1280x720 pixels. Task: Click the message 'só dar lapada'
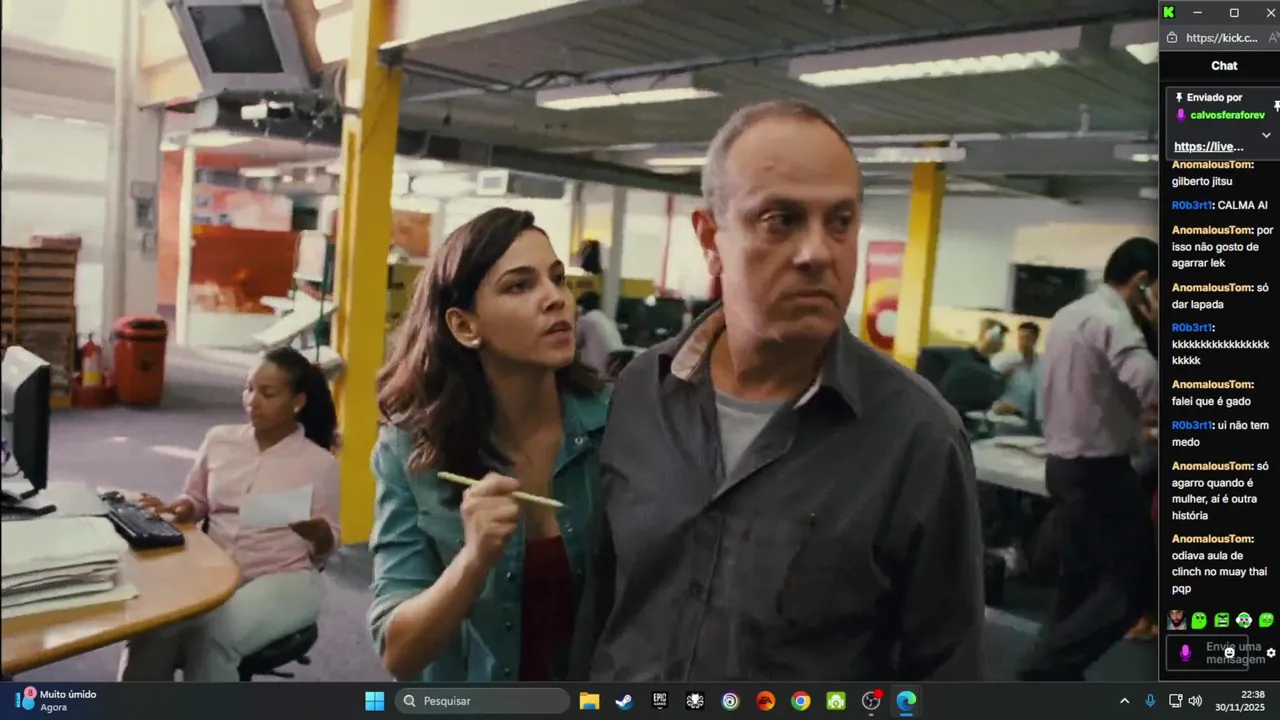[x=1221, y=296]
